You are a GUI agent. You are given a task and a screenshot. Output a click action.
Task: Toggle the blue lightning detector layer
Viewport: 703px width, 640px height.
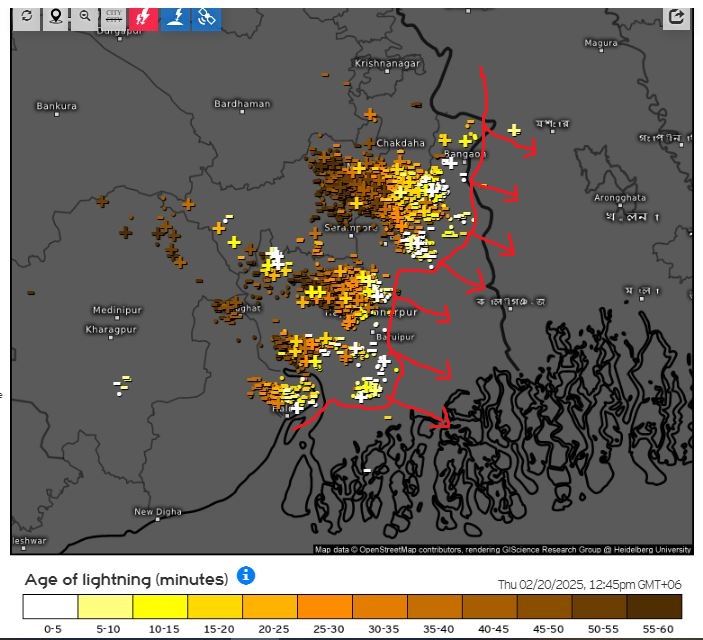[x=175, y=17]
